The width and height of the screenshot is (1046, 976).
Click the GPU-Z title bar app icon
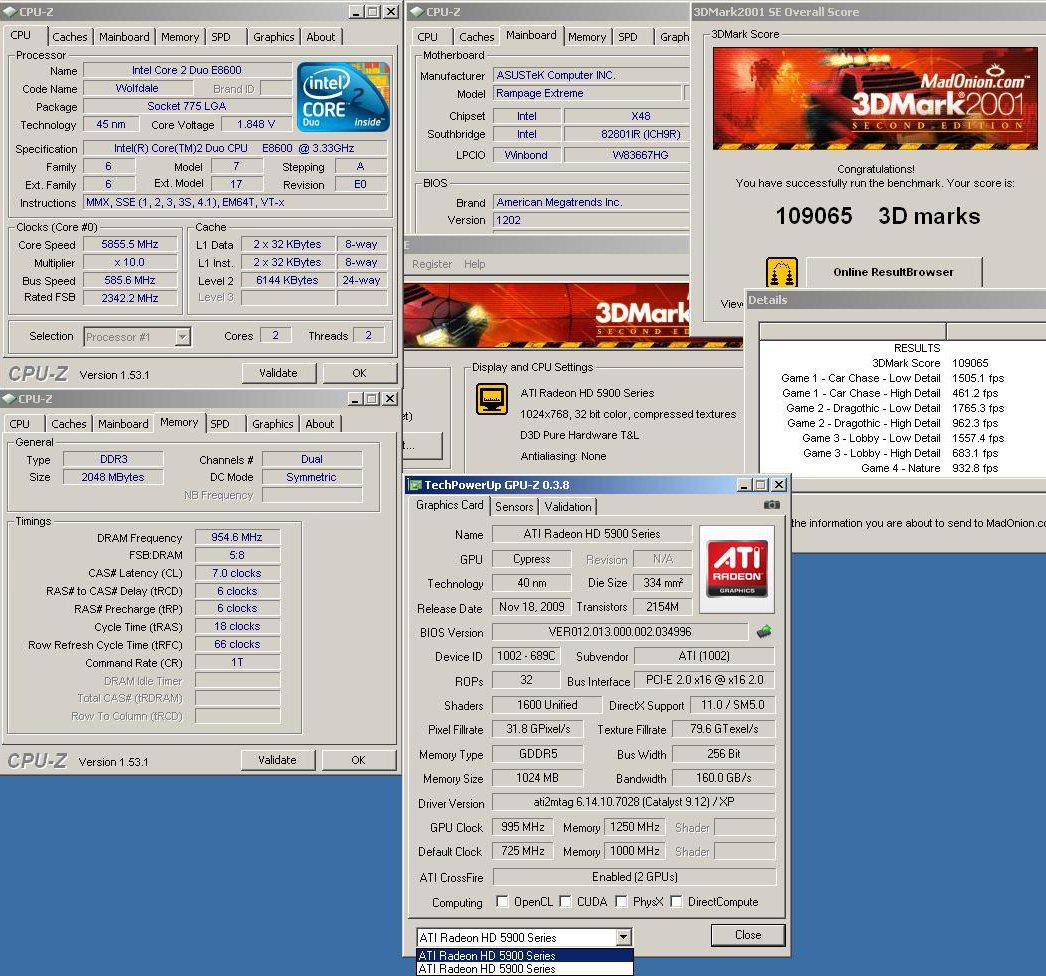click(x=415, y=485)
